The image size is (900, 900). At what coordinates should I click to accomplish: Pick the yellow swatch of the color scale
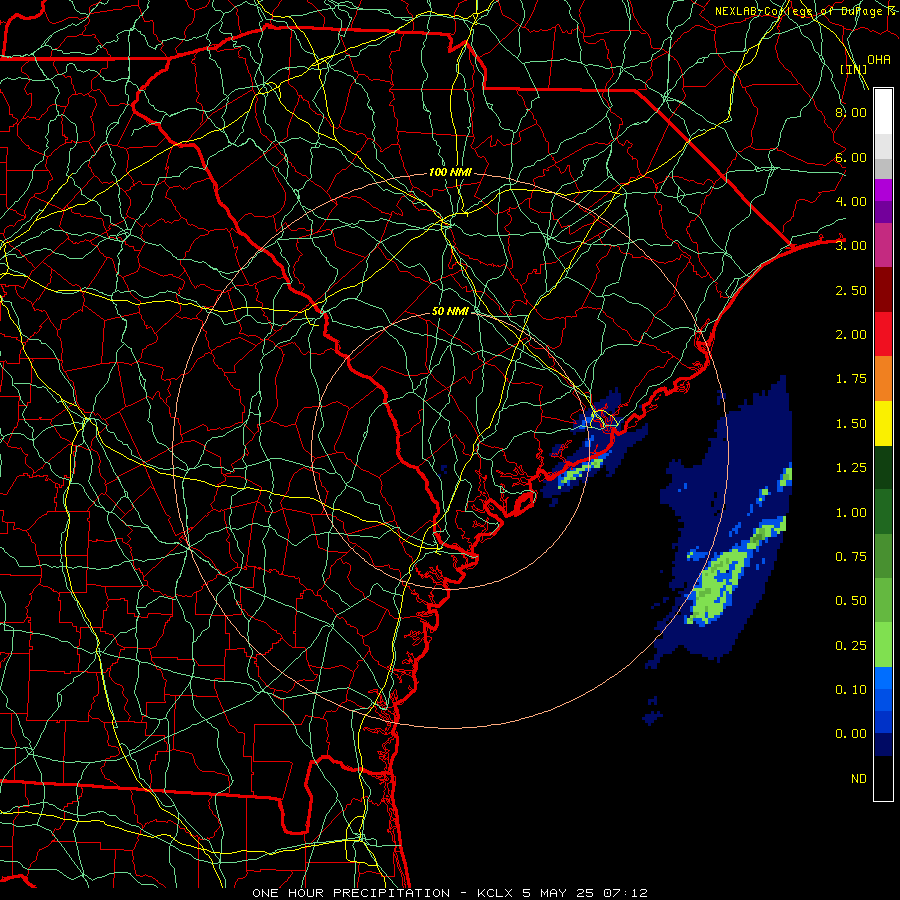click(x=883, y=423)
